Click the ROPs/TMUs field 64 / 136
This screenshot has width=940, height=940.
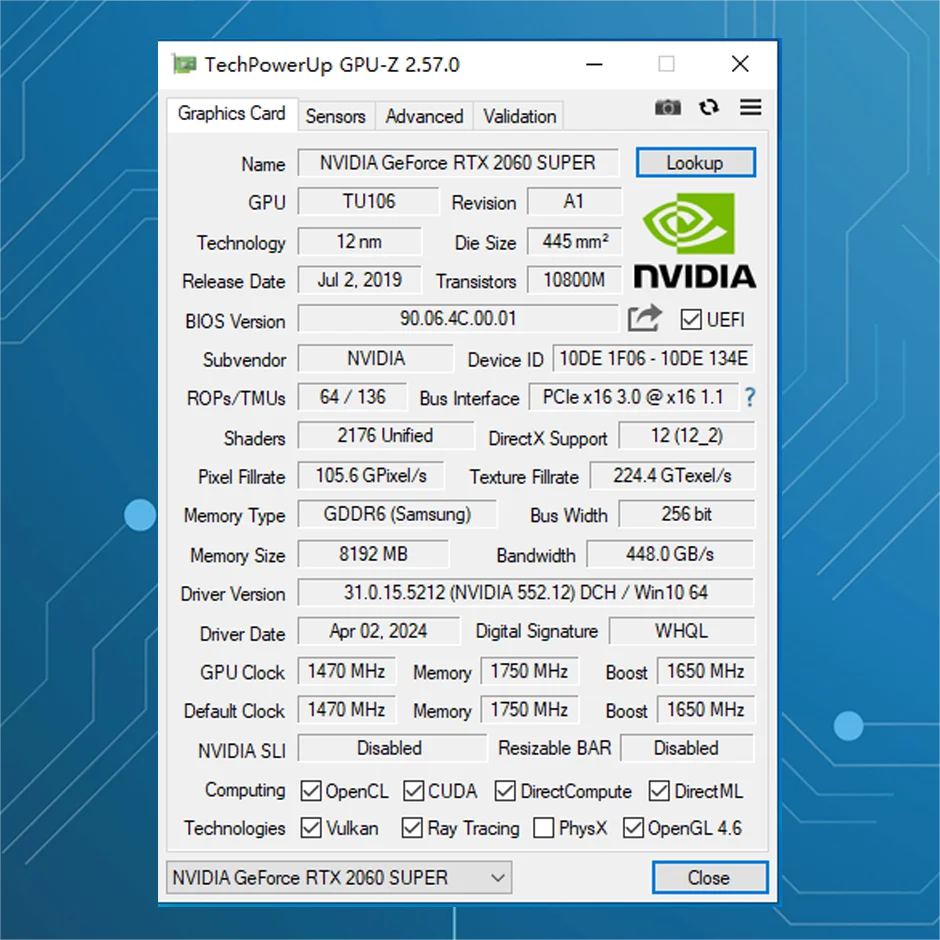click(x=352, y=397)
